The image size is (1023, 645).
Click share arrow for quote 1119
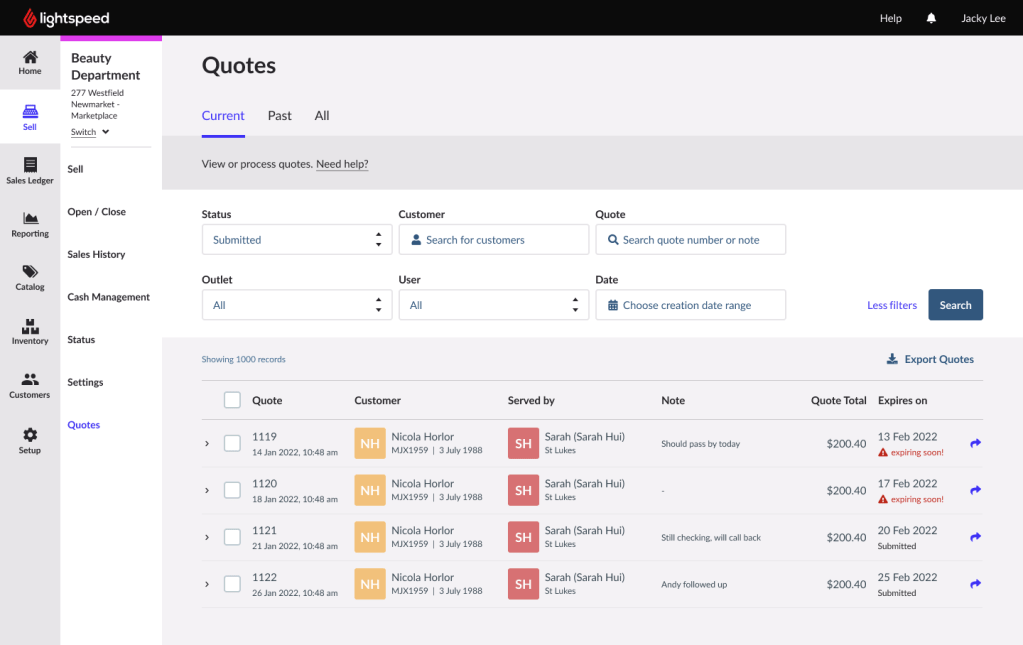click(975, 443)
